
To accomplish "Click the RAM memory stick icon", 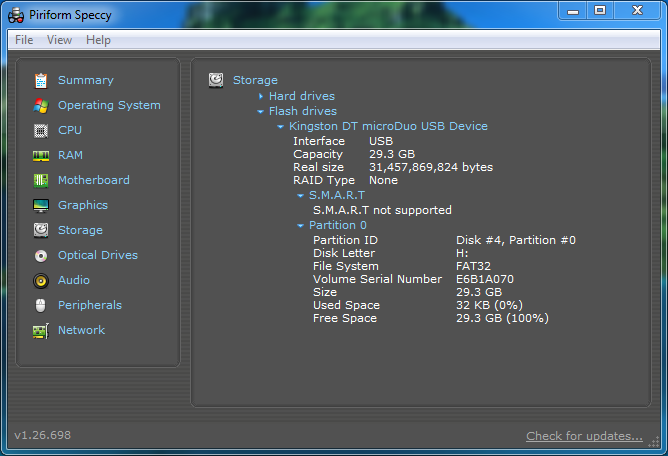I will [41, 155].
